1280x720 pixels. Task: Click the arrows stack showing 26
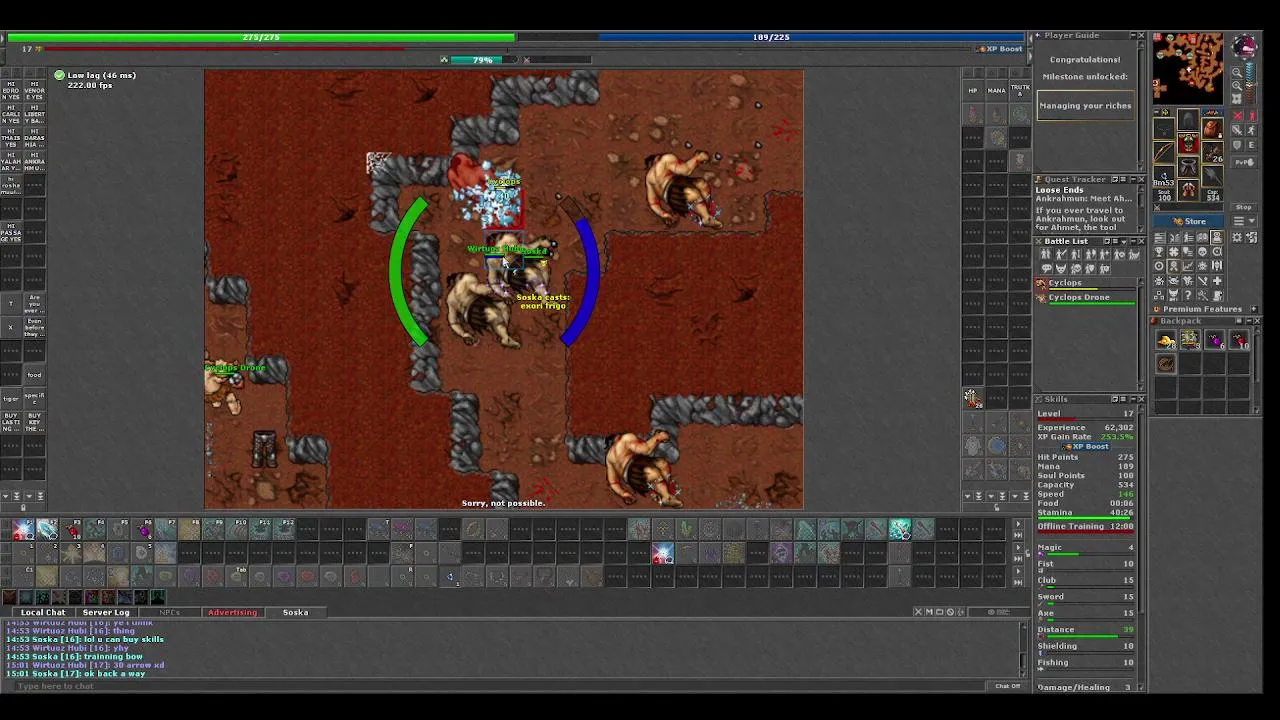[x=1212, y=153]
